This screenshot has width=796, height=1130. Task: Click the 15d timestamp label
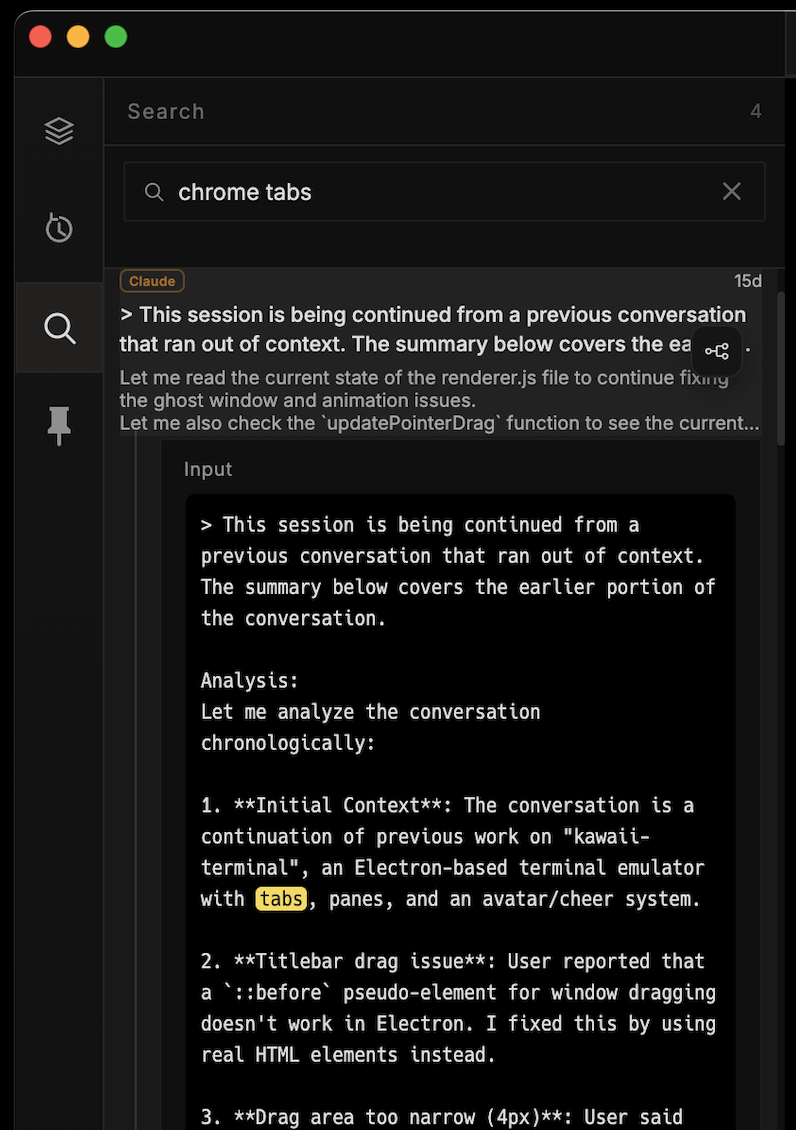[747, 281]
